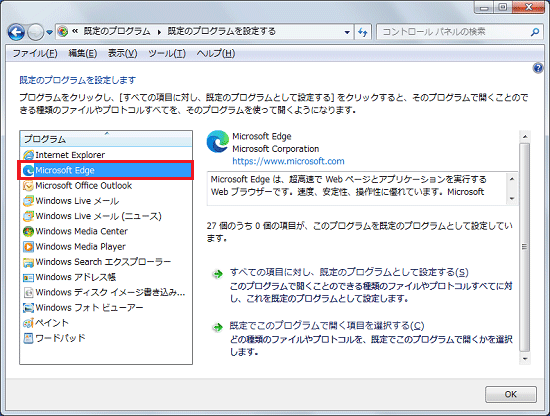Open the ファイル(F) menu
Image resolution: width=550 pixels, height=416 pixels.
pos(35,53)
